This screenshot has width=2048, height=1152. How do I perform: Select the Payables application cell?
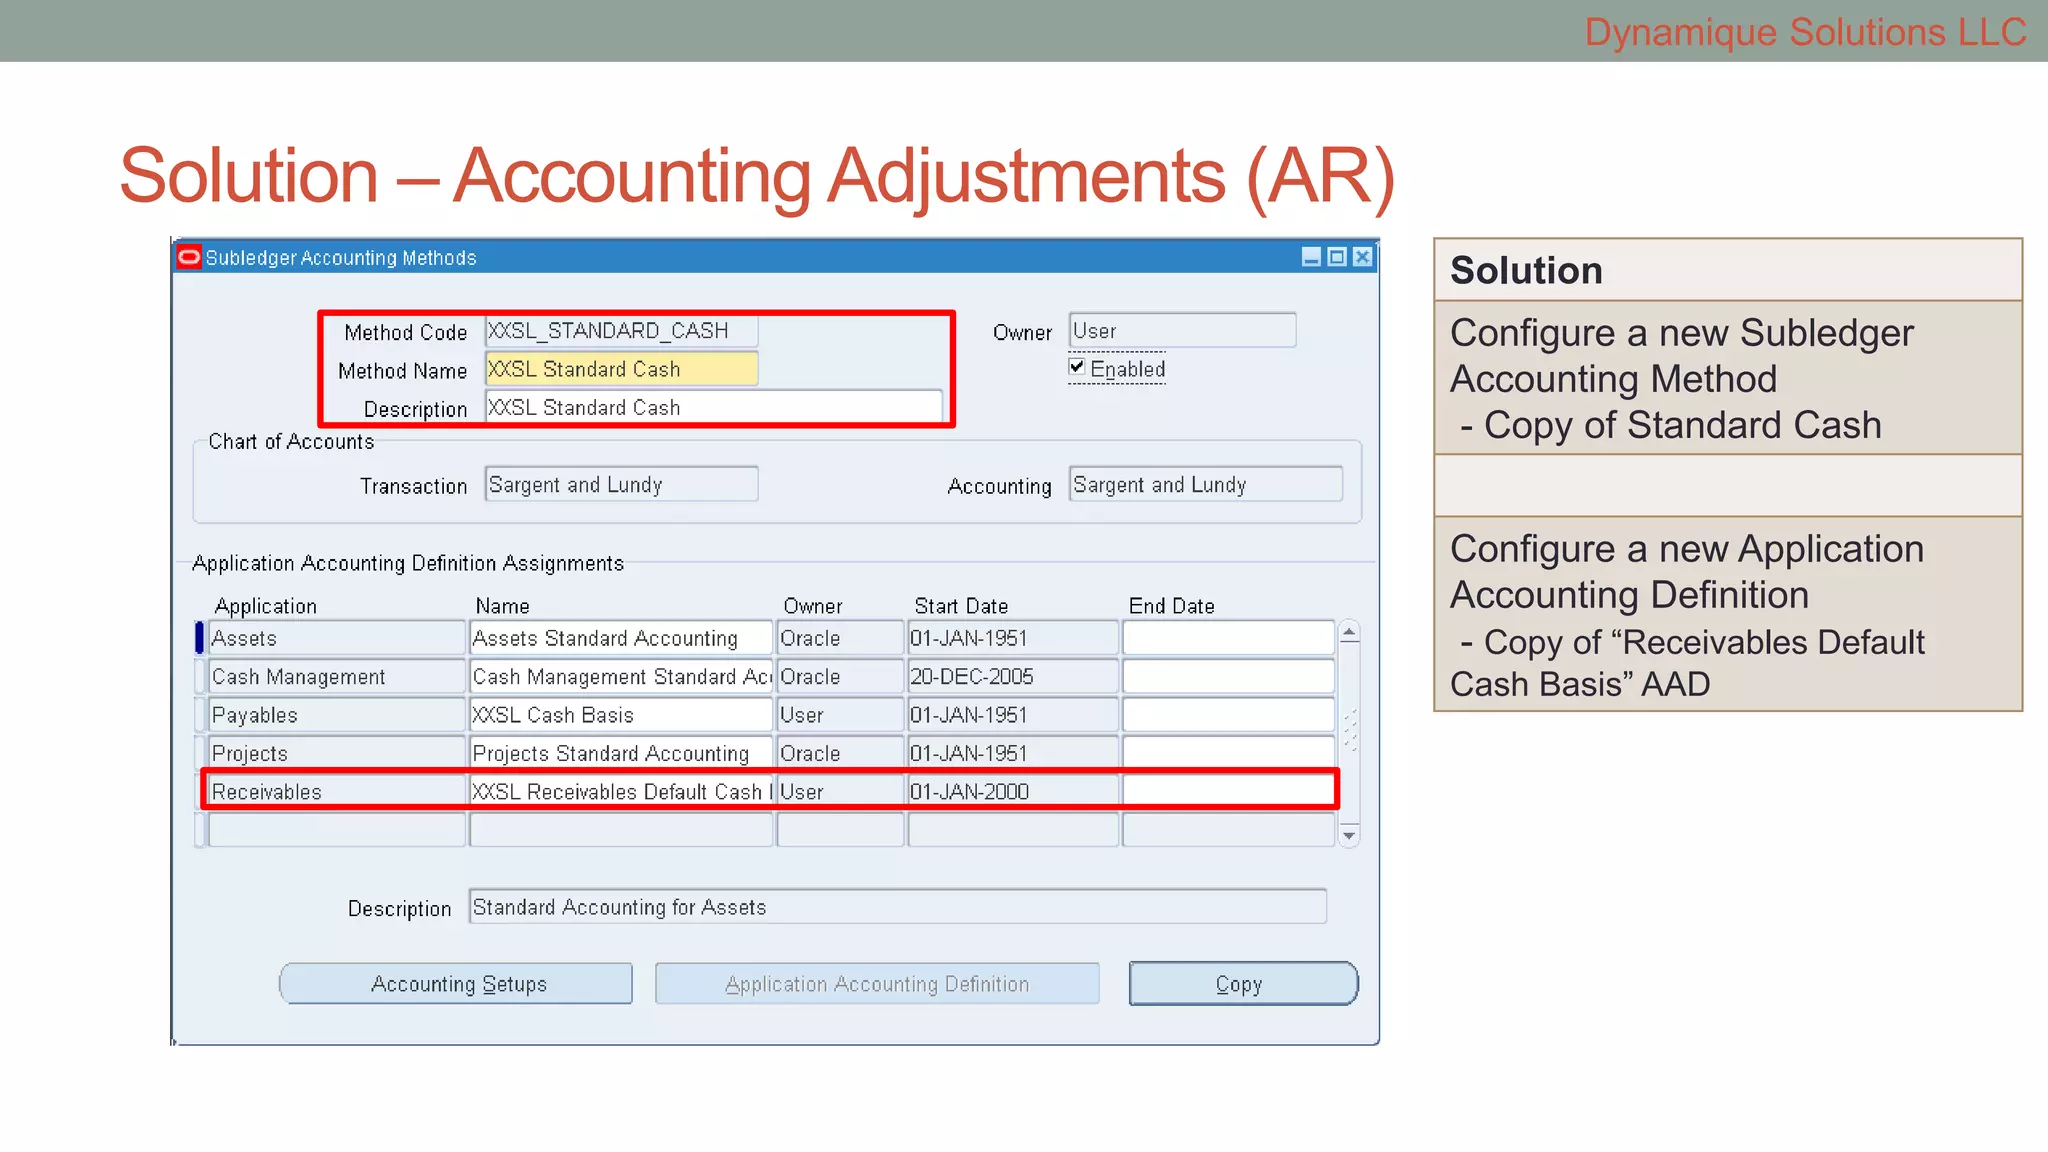tap(336, 715)
